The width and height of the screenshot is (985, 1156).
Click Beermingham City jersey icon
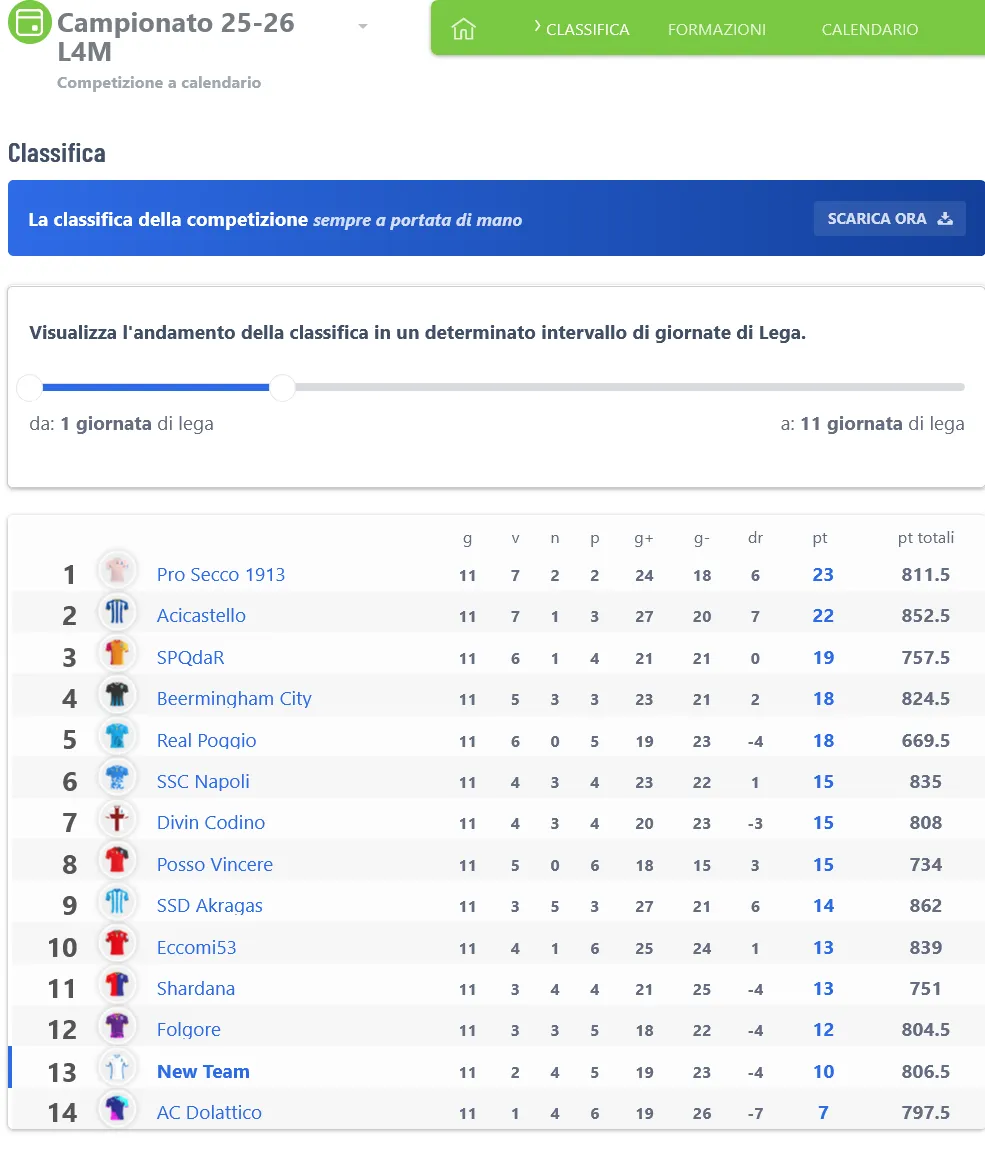tap(117, 697)
